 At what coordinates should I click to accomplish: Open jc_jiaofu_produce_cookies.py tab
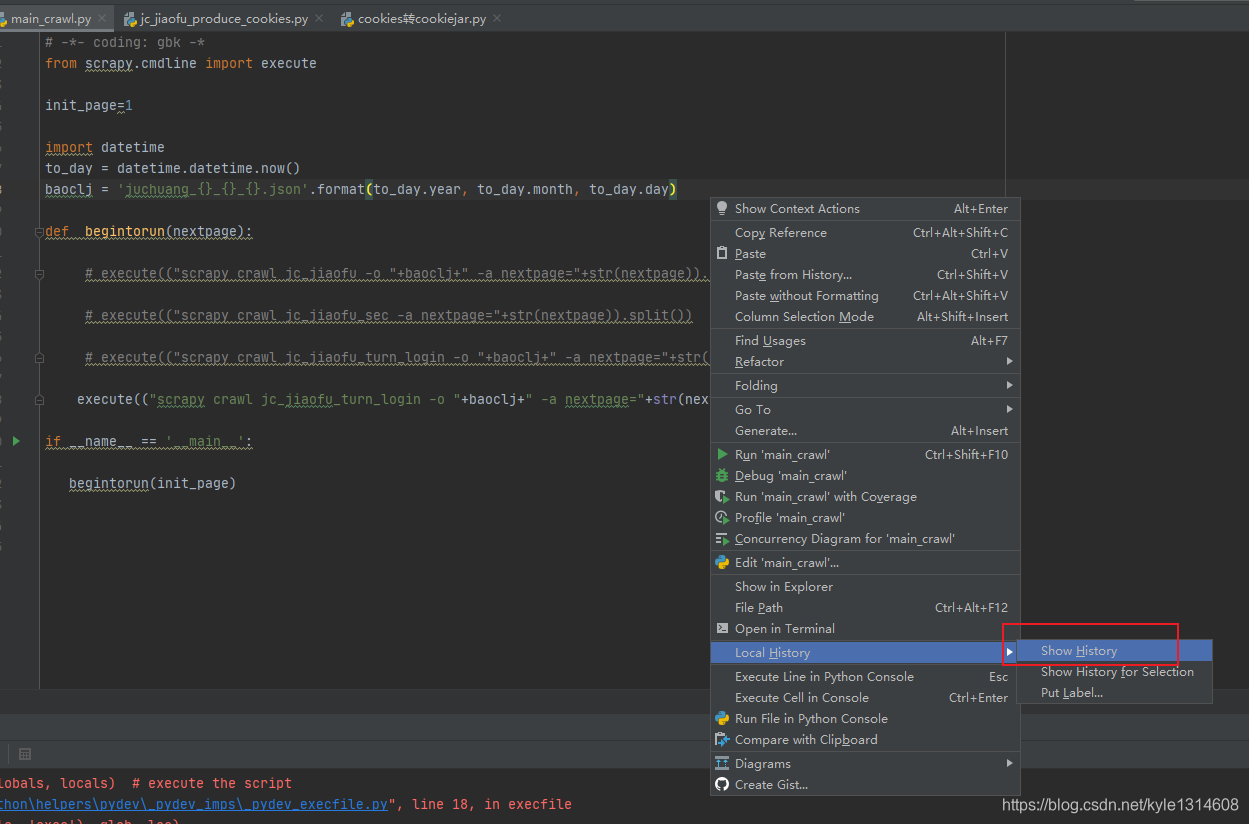[x=224, y=19]
